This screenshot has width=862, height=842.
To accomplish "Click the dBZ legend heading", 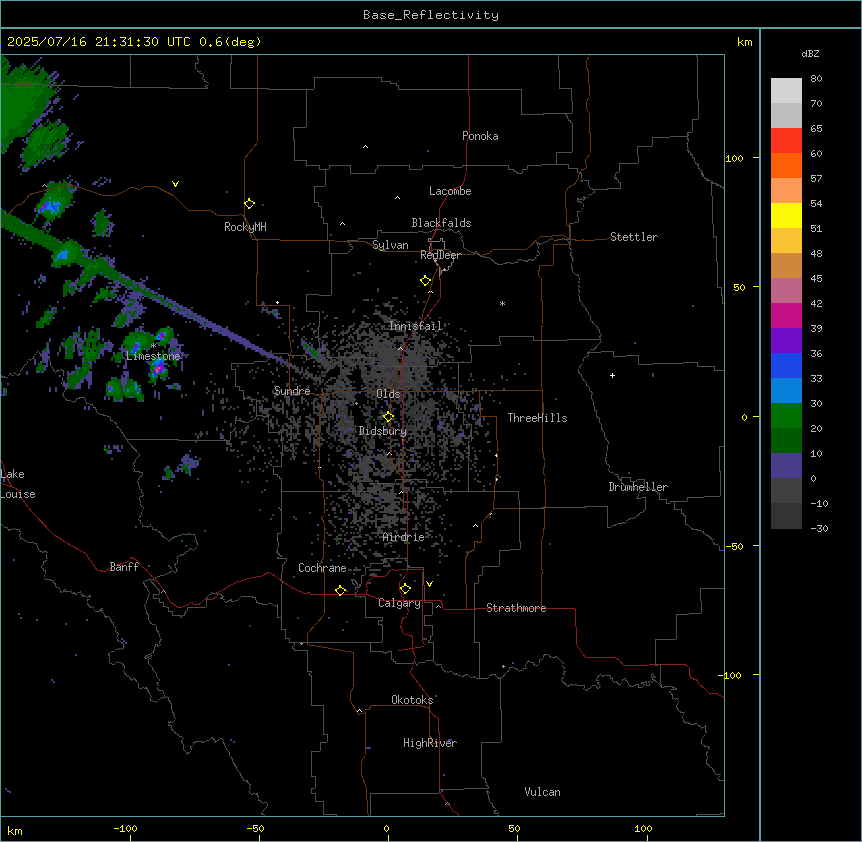I will pyautogui.click(x=810, y=53).
